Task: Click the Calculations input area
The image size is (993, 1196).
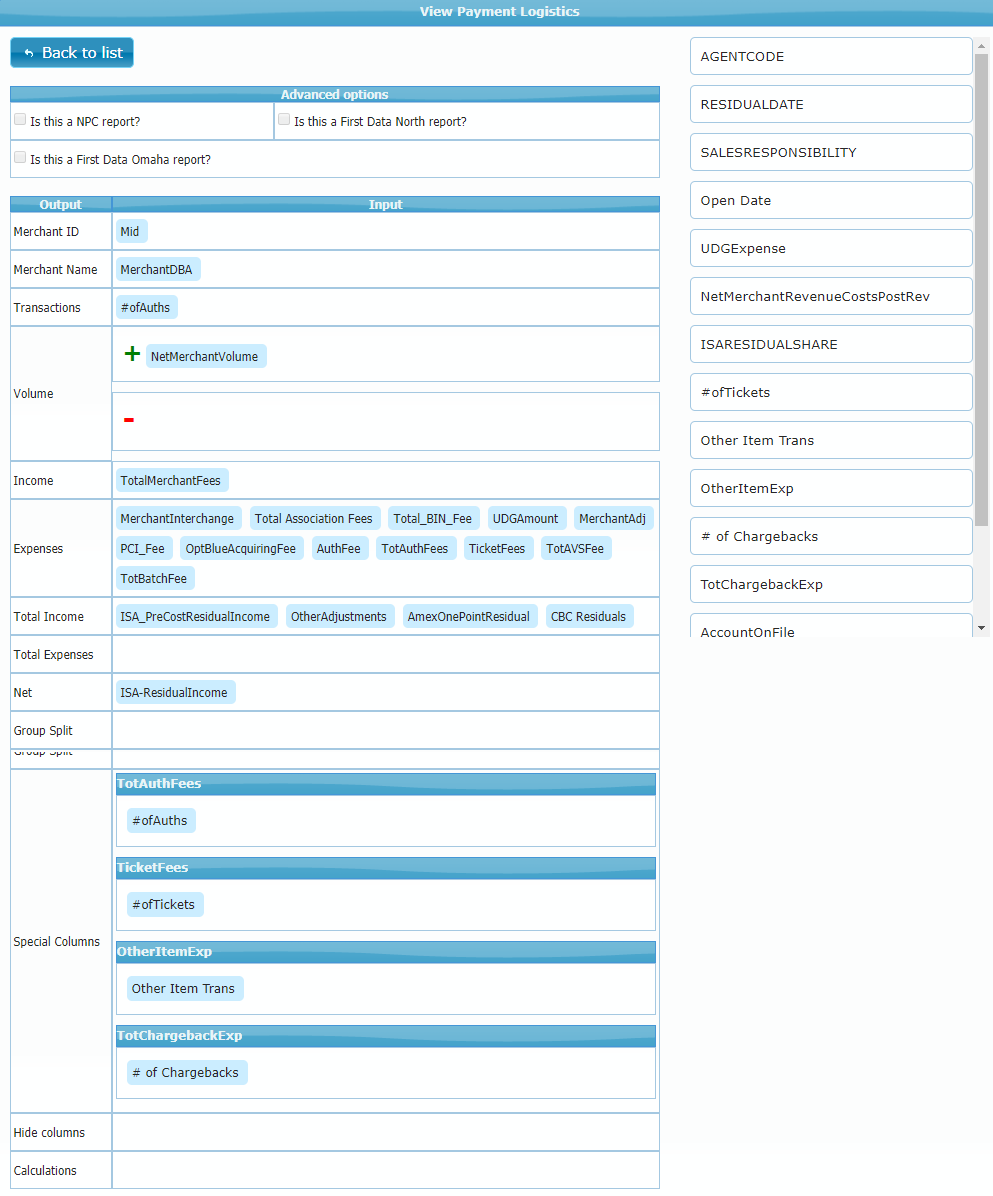Action: tap(385, 1170)
